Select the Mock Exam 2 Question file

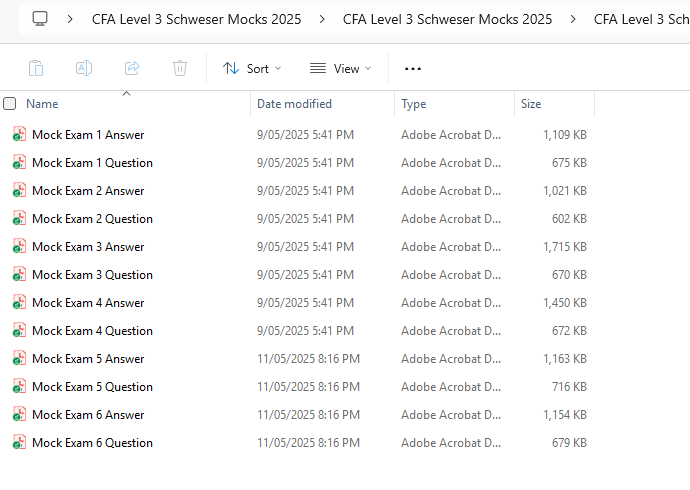(x=92, y=218)
